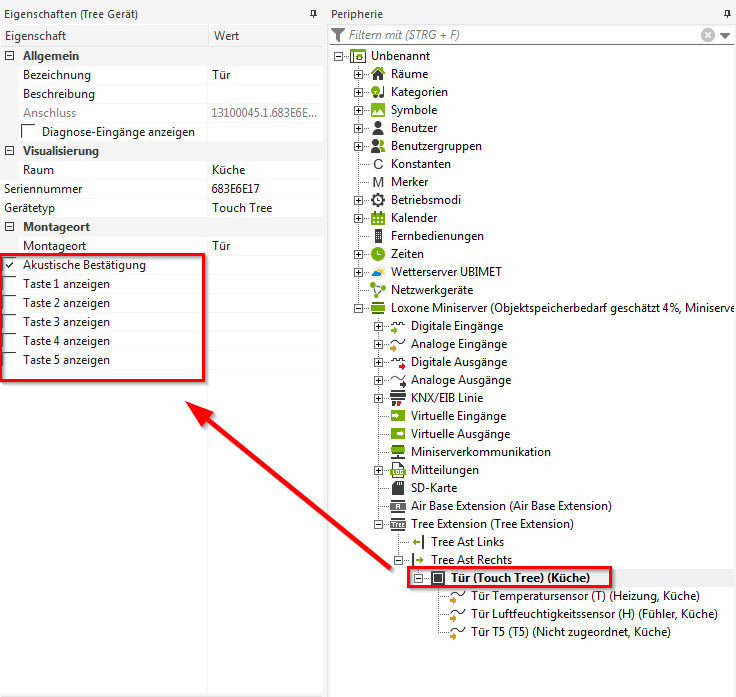
Task: Click the Konstanten C icon
Action: [378, 164]
